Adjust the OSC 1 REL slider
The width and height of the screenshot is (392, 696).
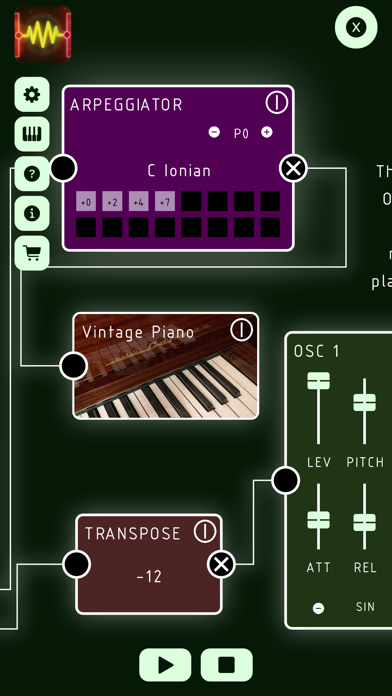point(364,522)
